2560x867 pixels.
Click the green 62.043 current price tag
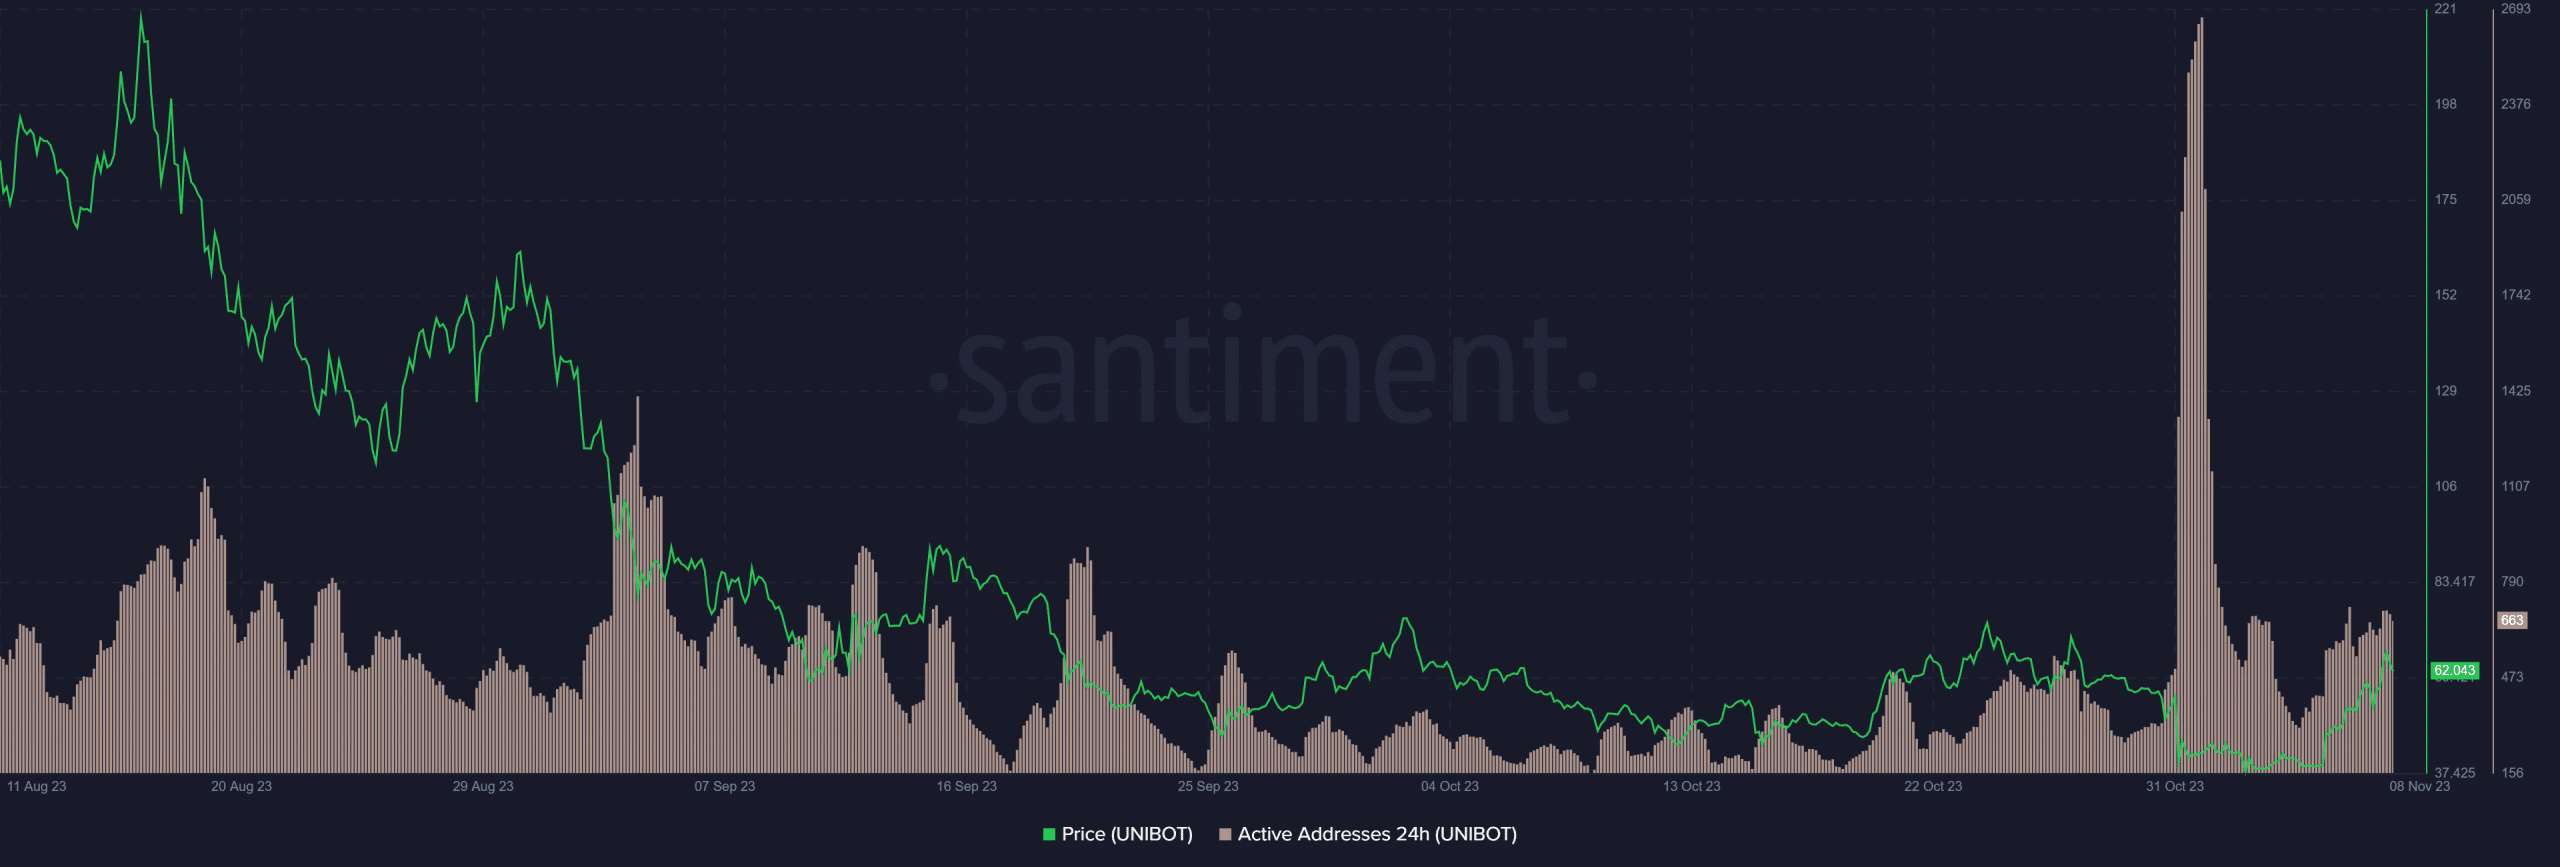(x=2454, y=670)
